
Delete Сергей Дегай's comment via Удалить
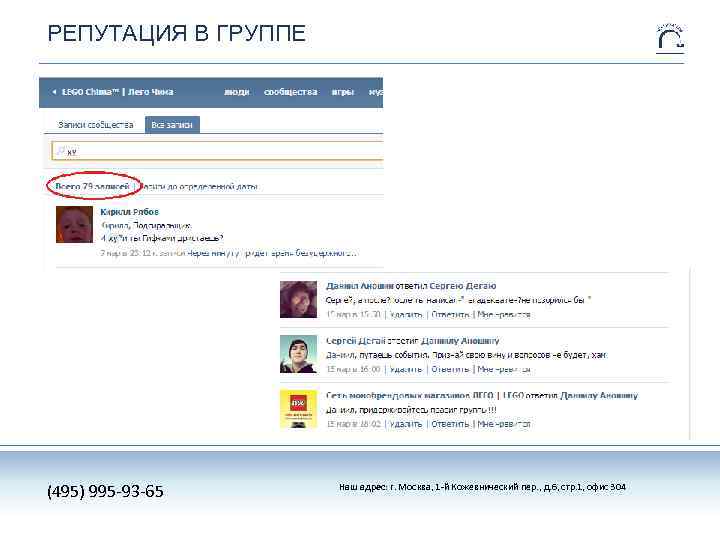click(x=406, y=369)
